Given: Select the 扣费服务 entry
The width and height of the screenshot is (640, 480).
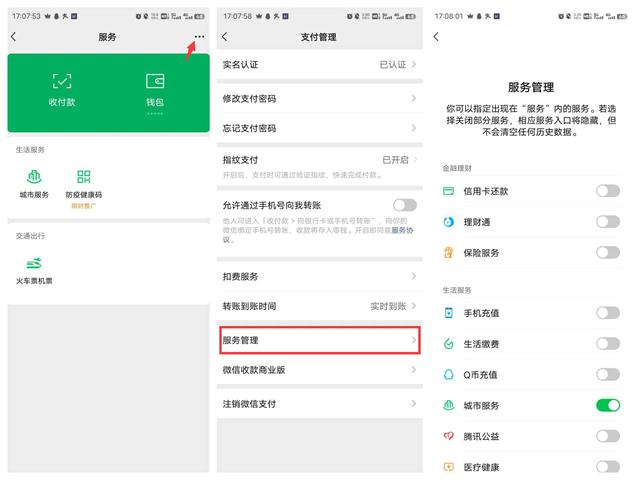Looking at the screenshot, I should click(x=320, y=276).
